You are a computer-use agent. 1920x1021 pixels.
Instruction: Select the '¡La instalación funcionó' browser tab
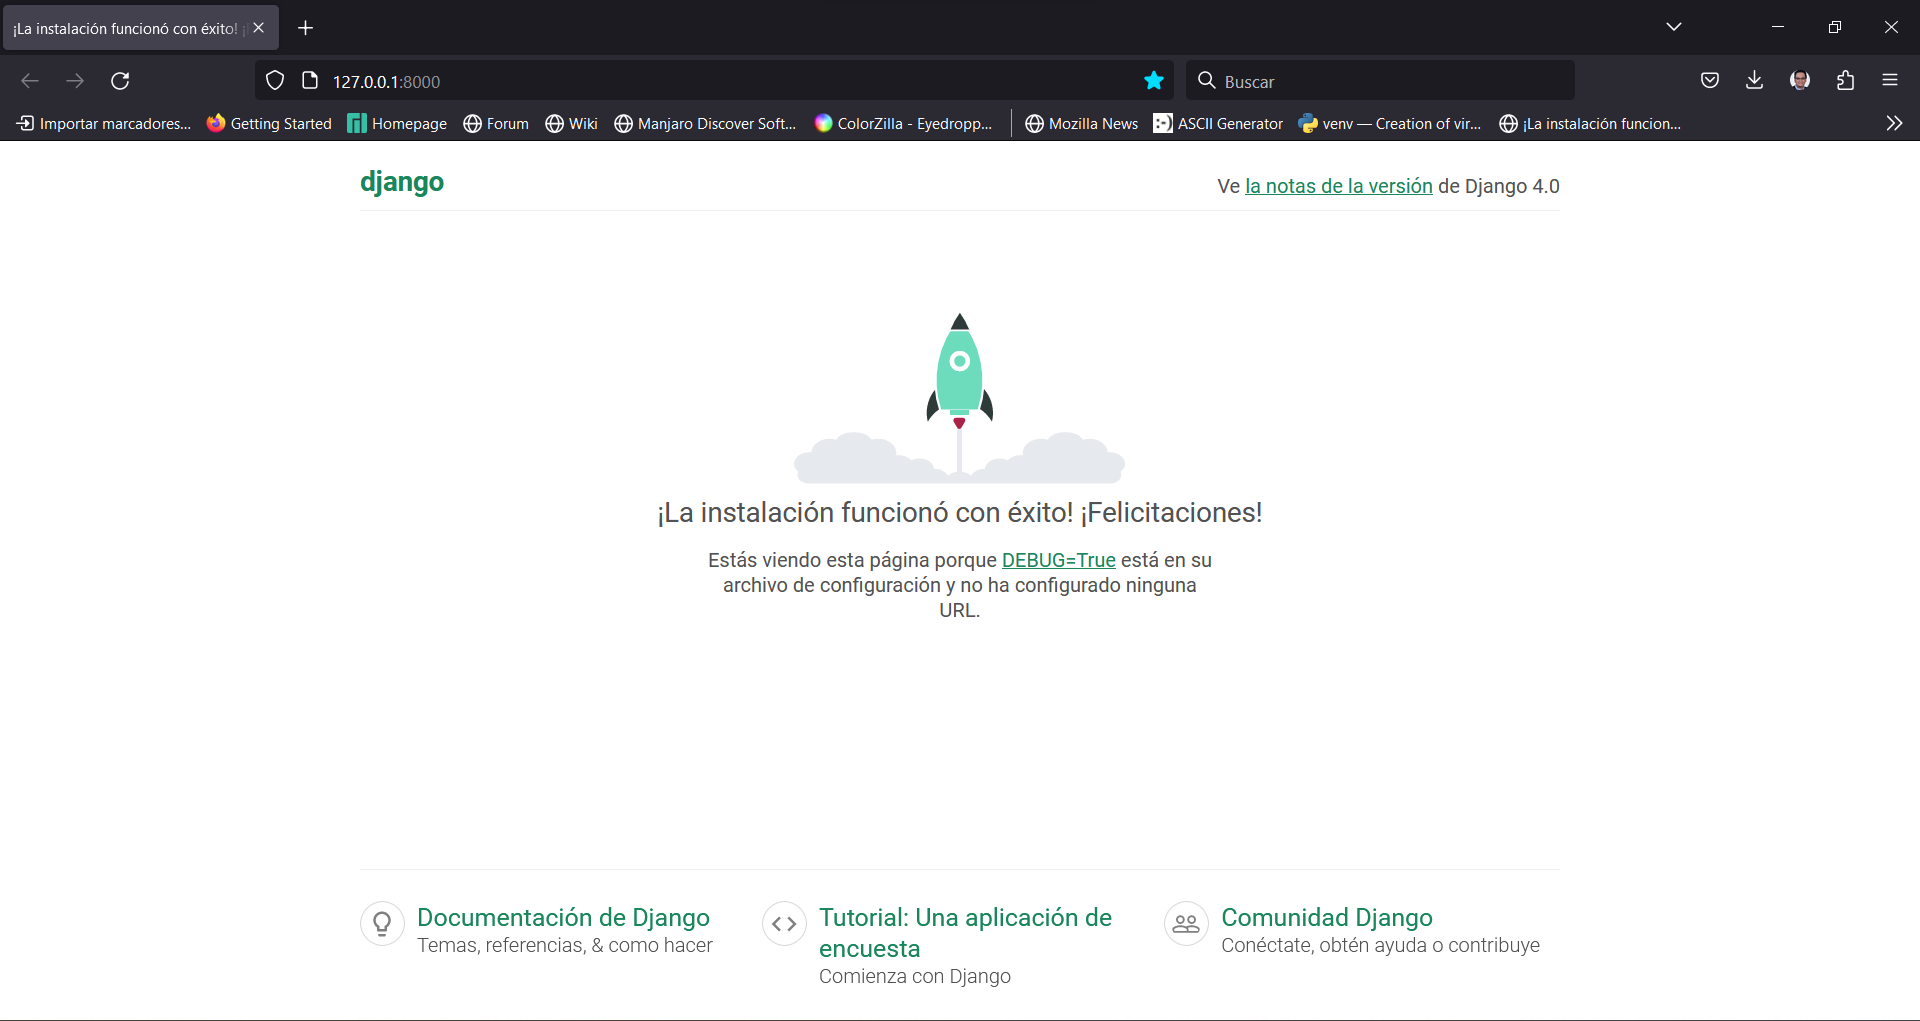pos(125,28)
